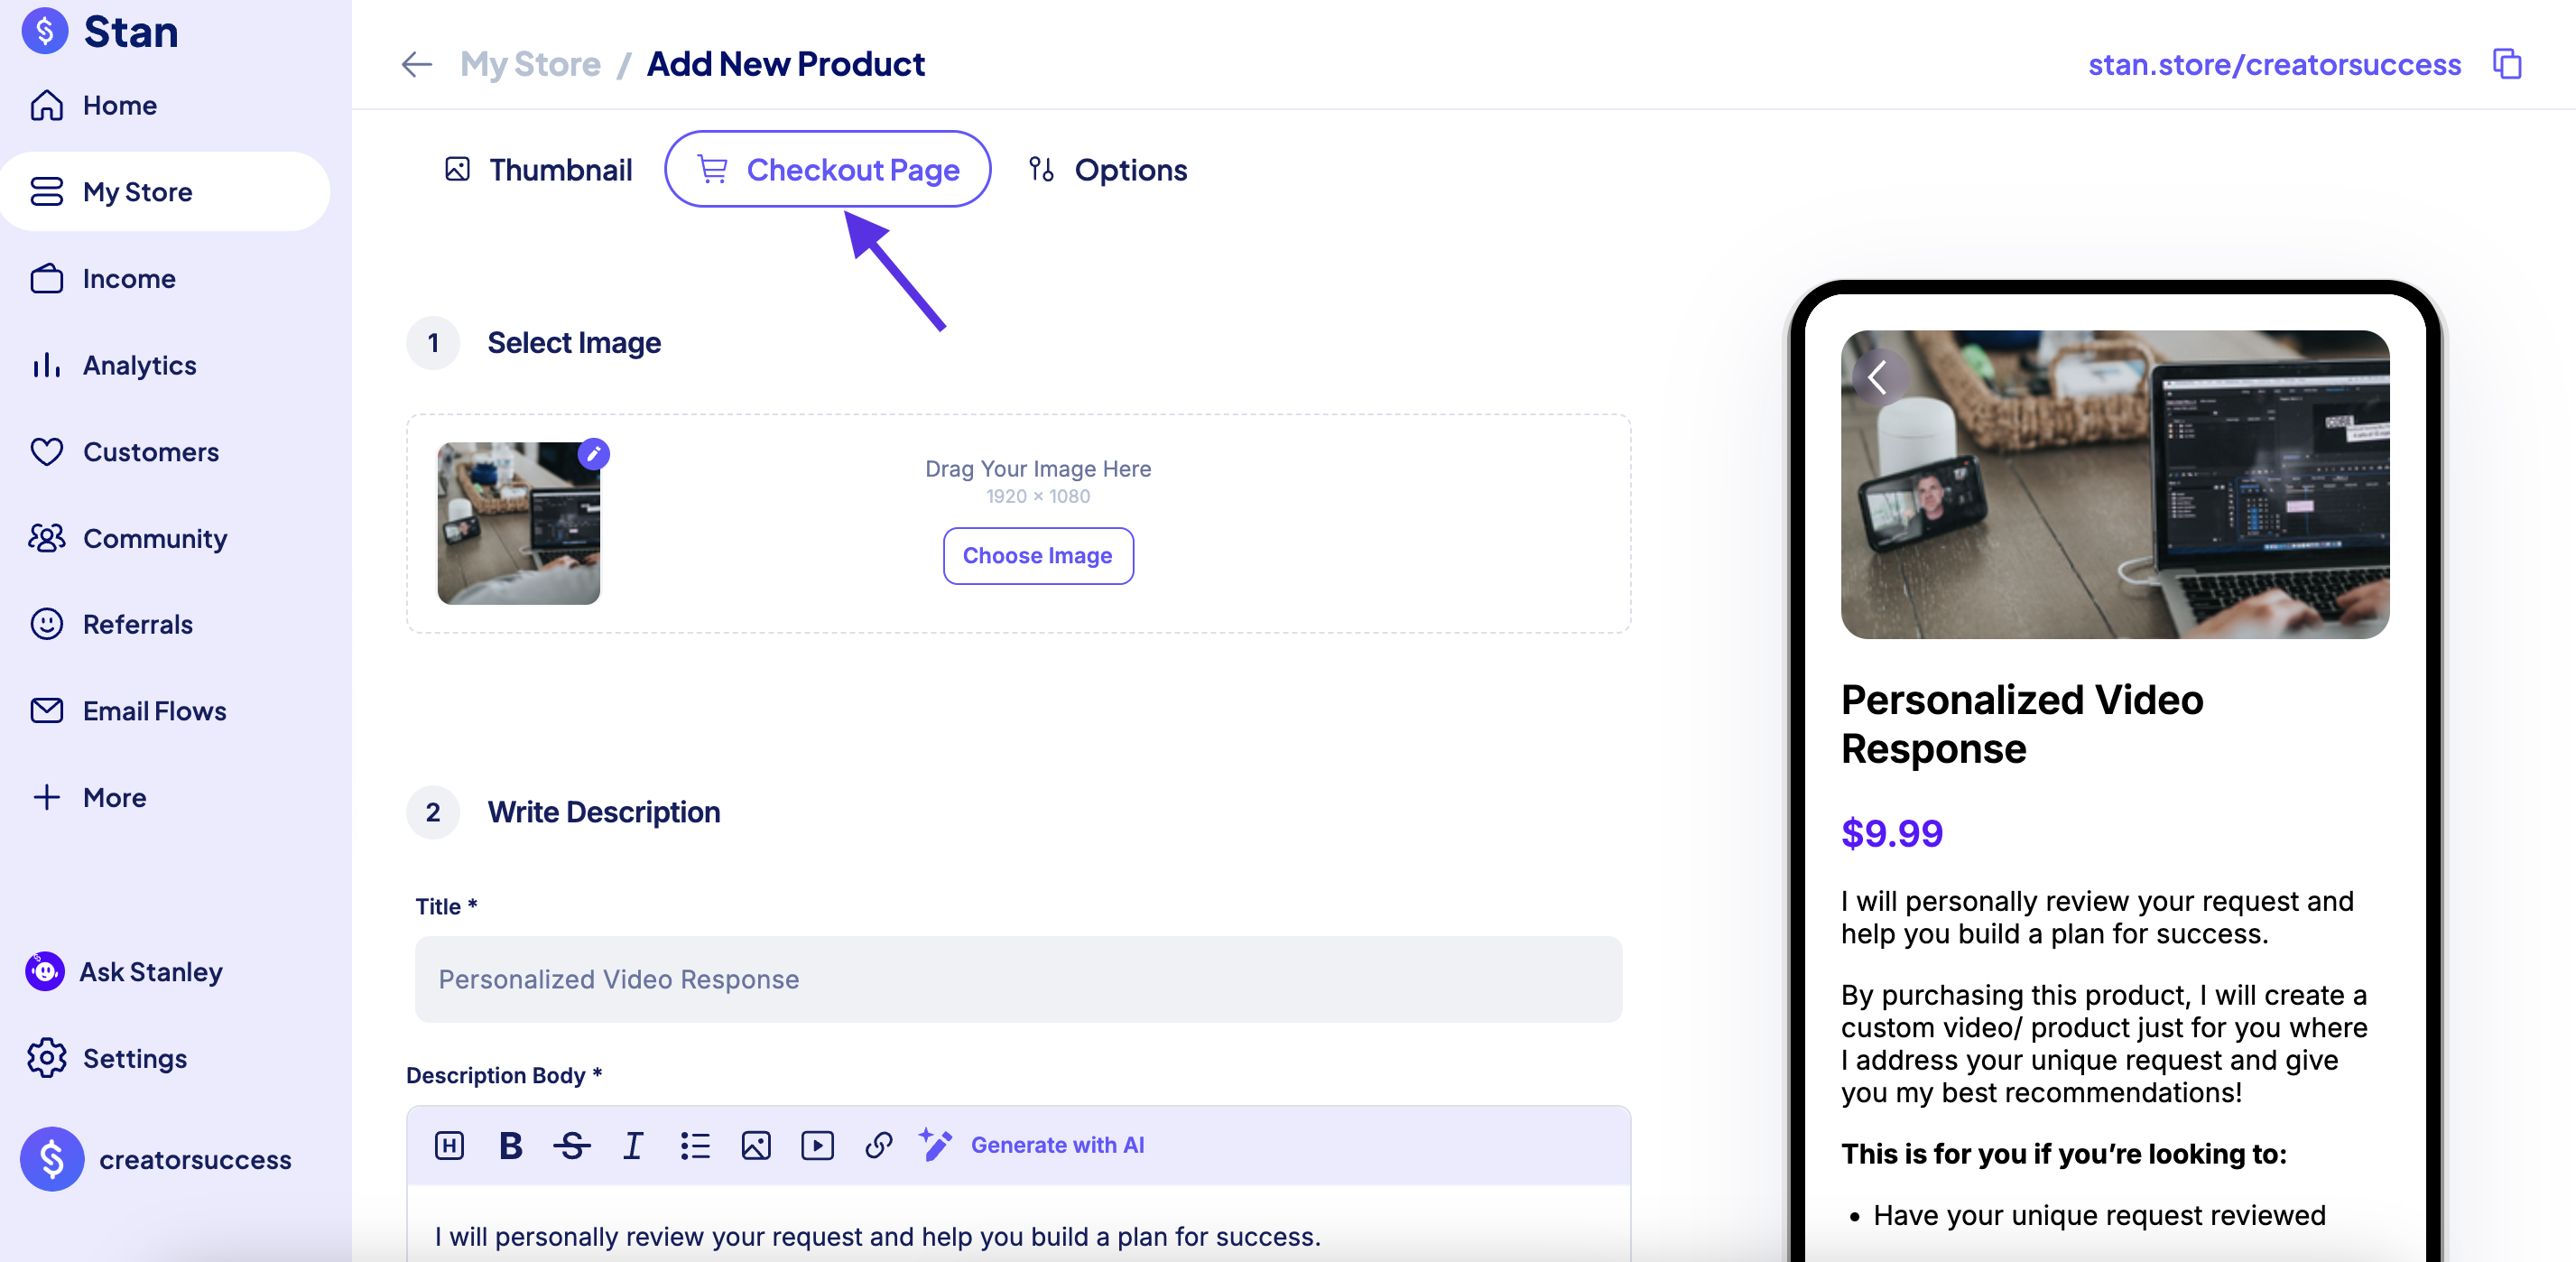Click Generate with AI
This screenshot has height=1262, width=2576.
point(1031,1145)
